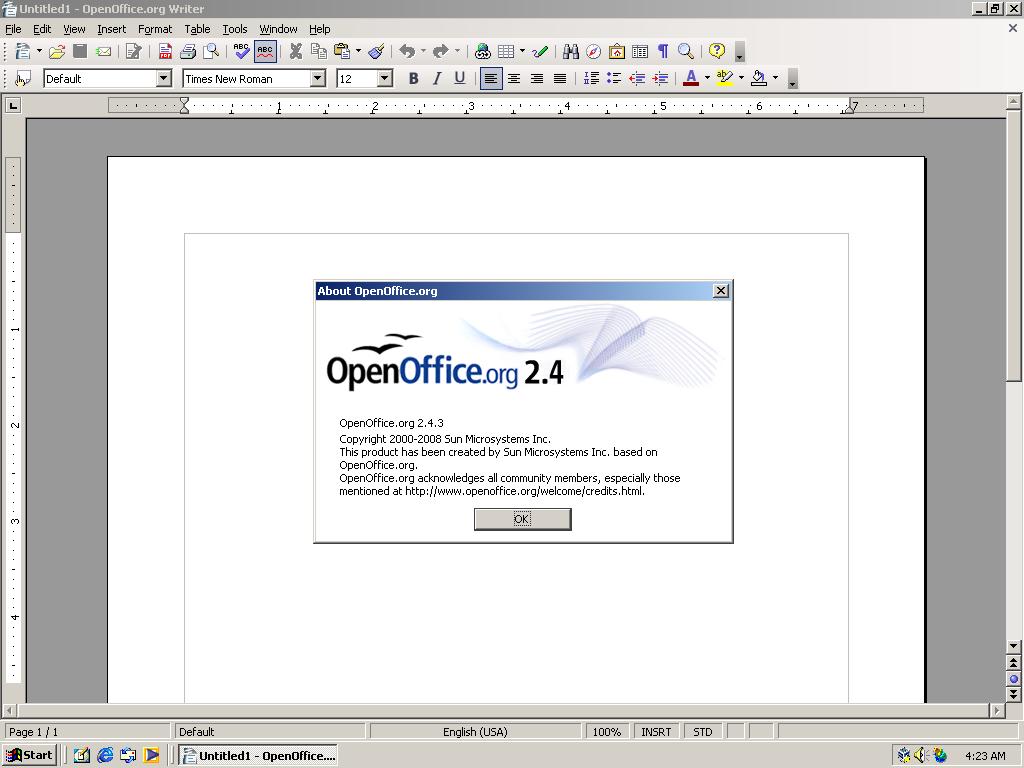Run the Spellcheck ABC checkmark icon
The image size is (1024, 768).
pos(242,51)
